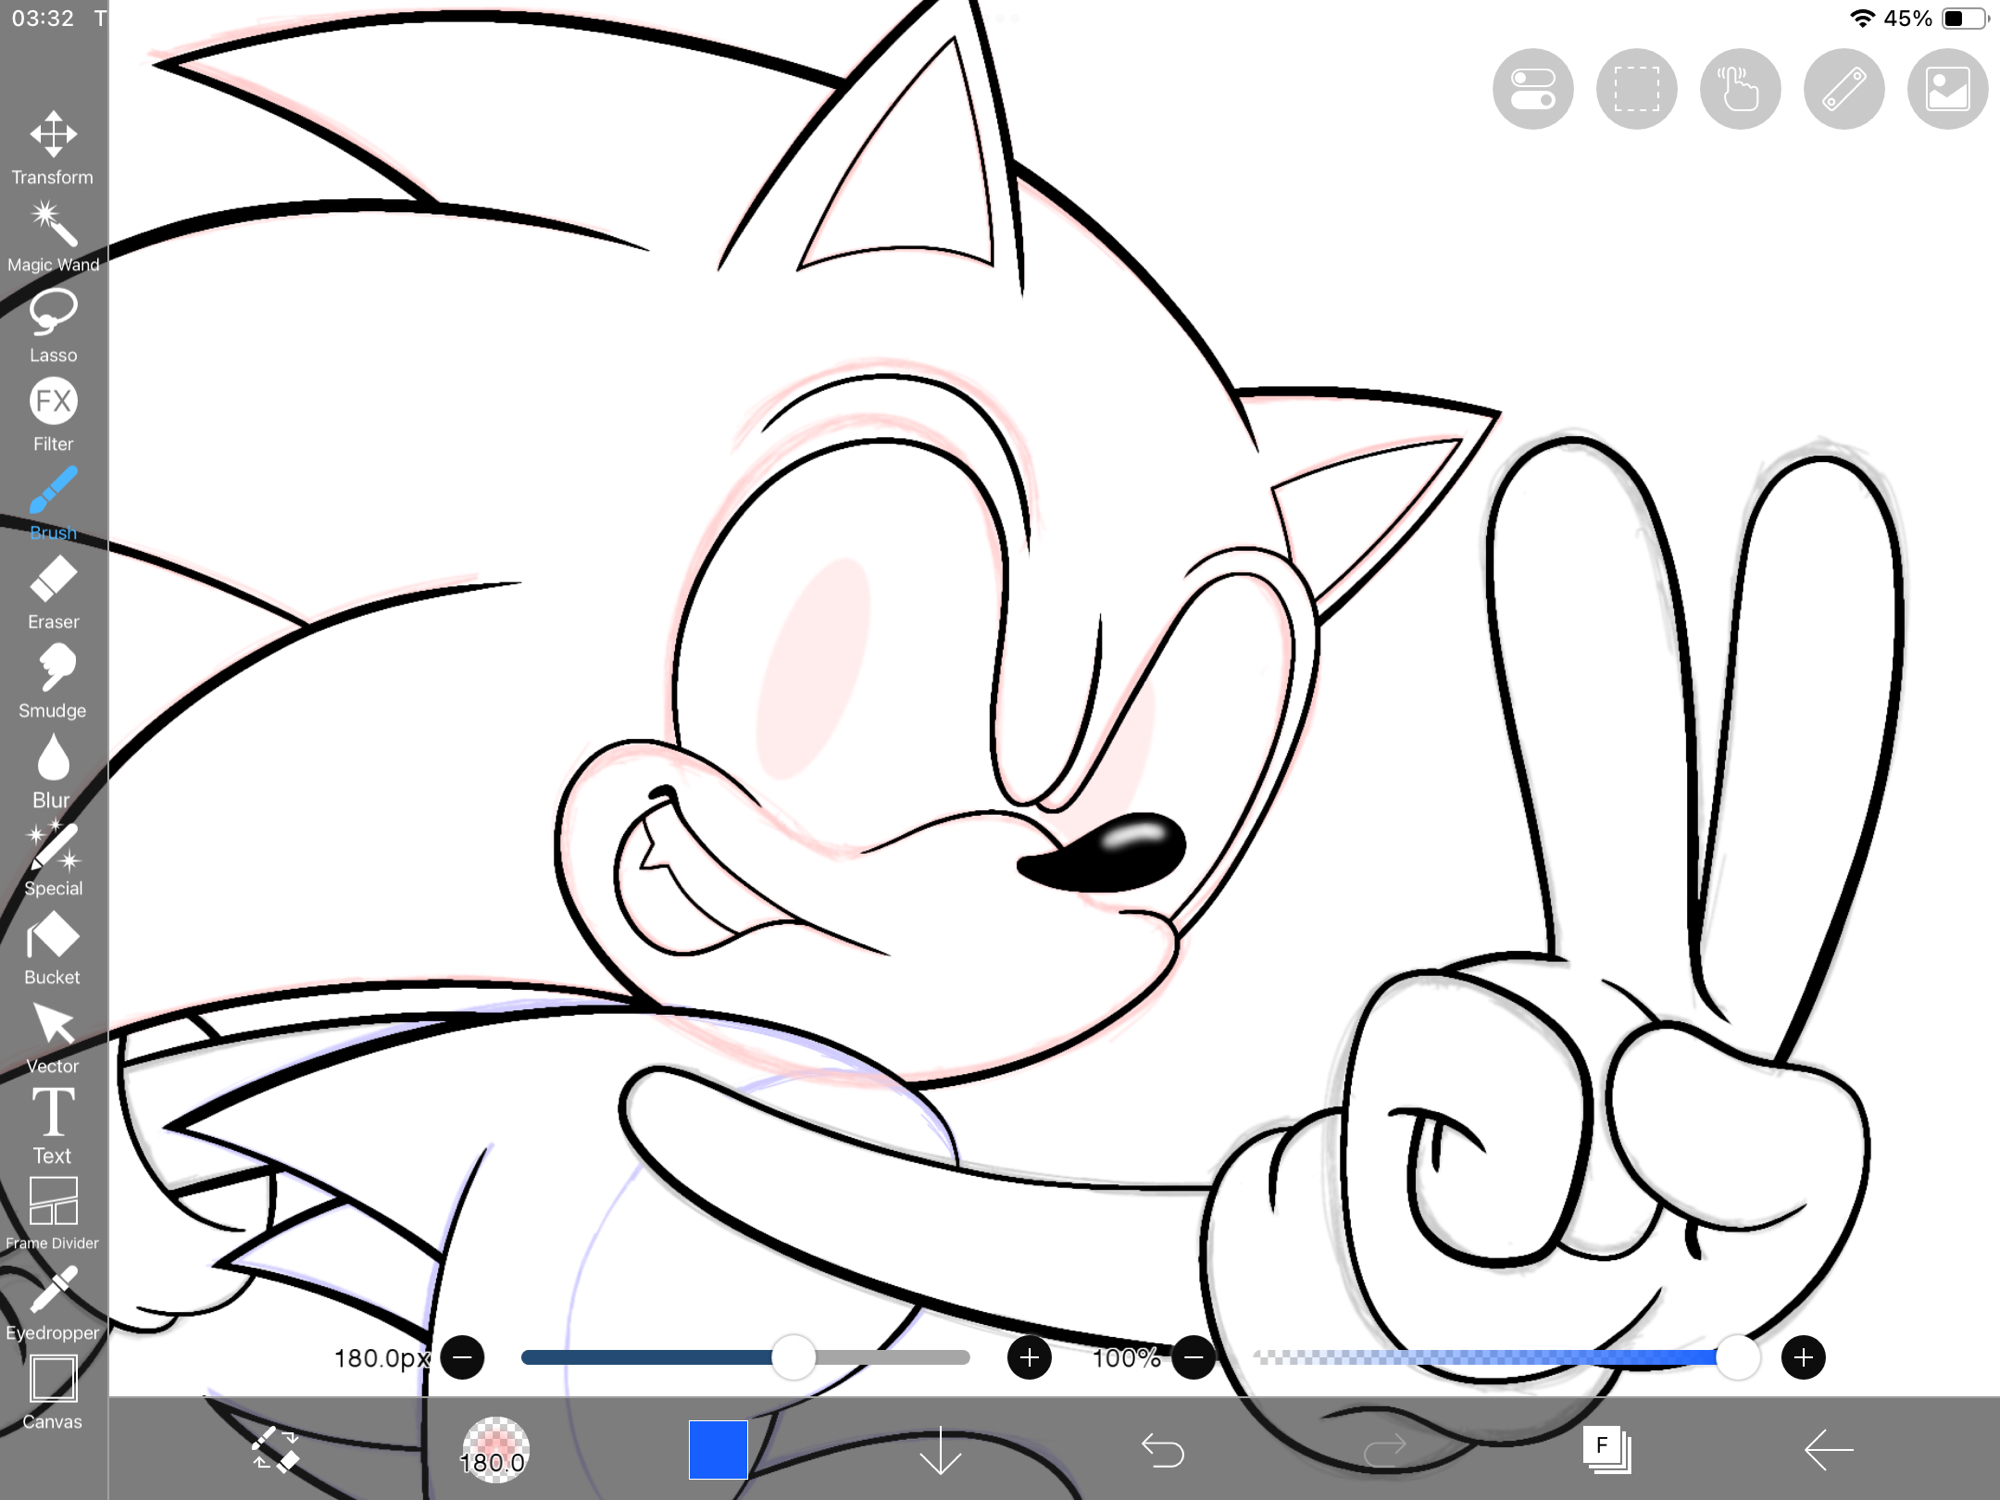This screenshot has width=2000, height=1500.
Task: Toggle the selection area dashed-square button
Action: tap(1636, 89)
